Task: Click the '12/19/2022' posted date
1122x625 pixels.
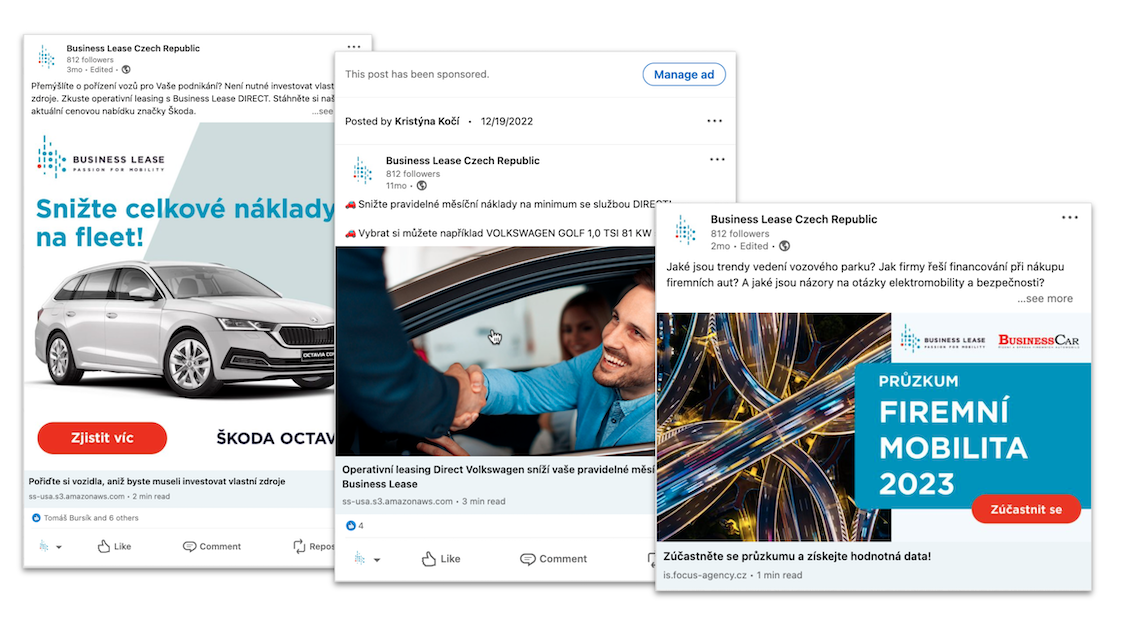Action: click(507, 121)
